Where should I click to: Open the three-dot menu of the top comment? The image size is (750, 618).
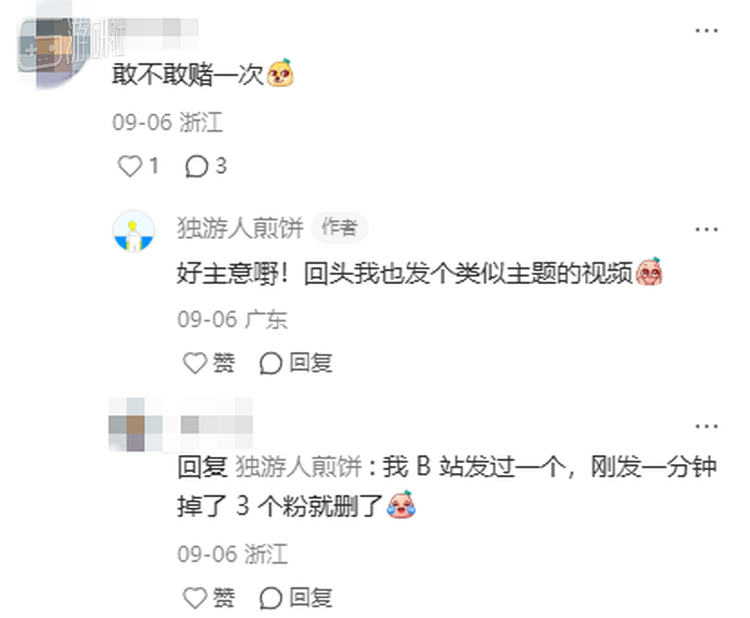(x=706, y=31)
